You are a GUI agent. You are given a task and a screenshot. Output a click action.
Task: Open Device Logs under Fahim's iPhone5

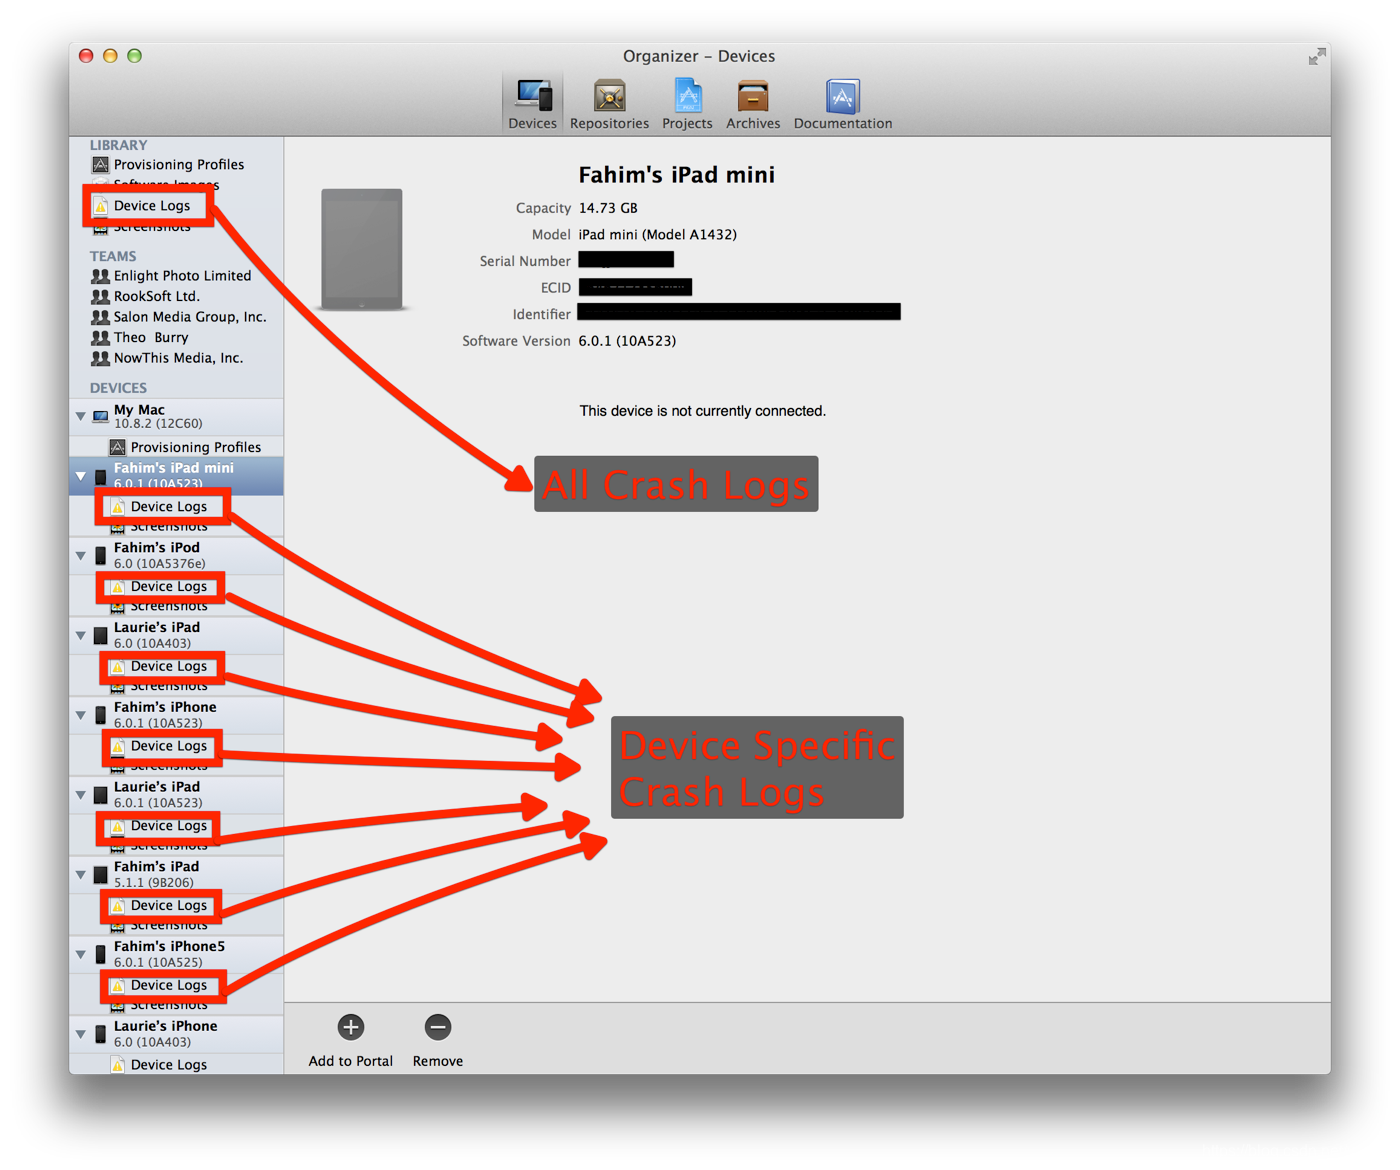pyautogui.click(x=159, y=985)
